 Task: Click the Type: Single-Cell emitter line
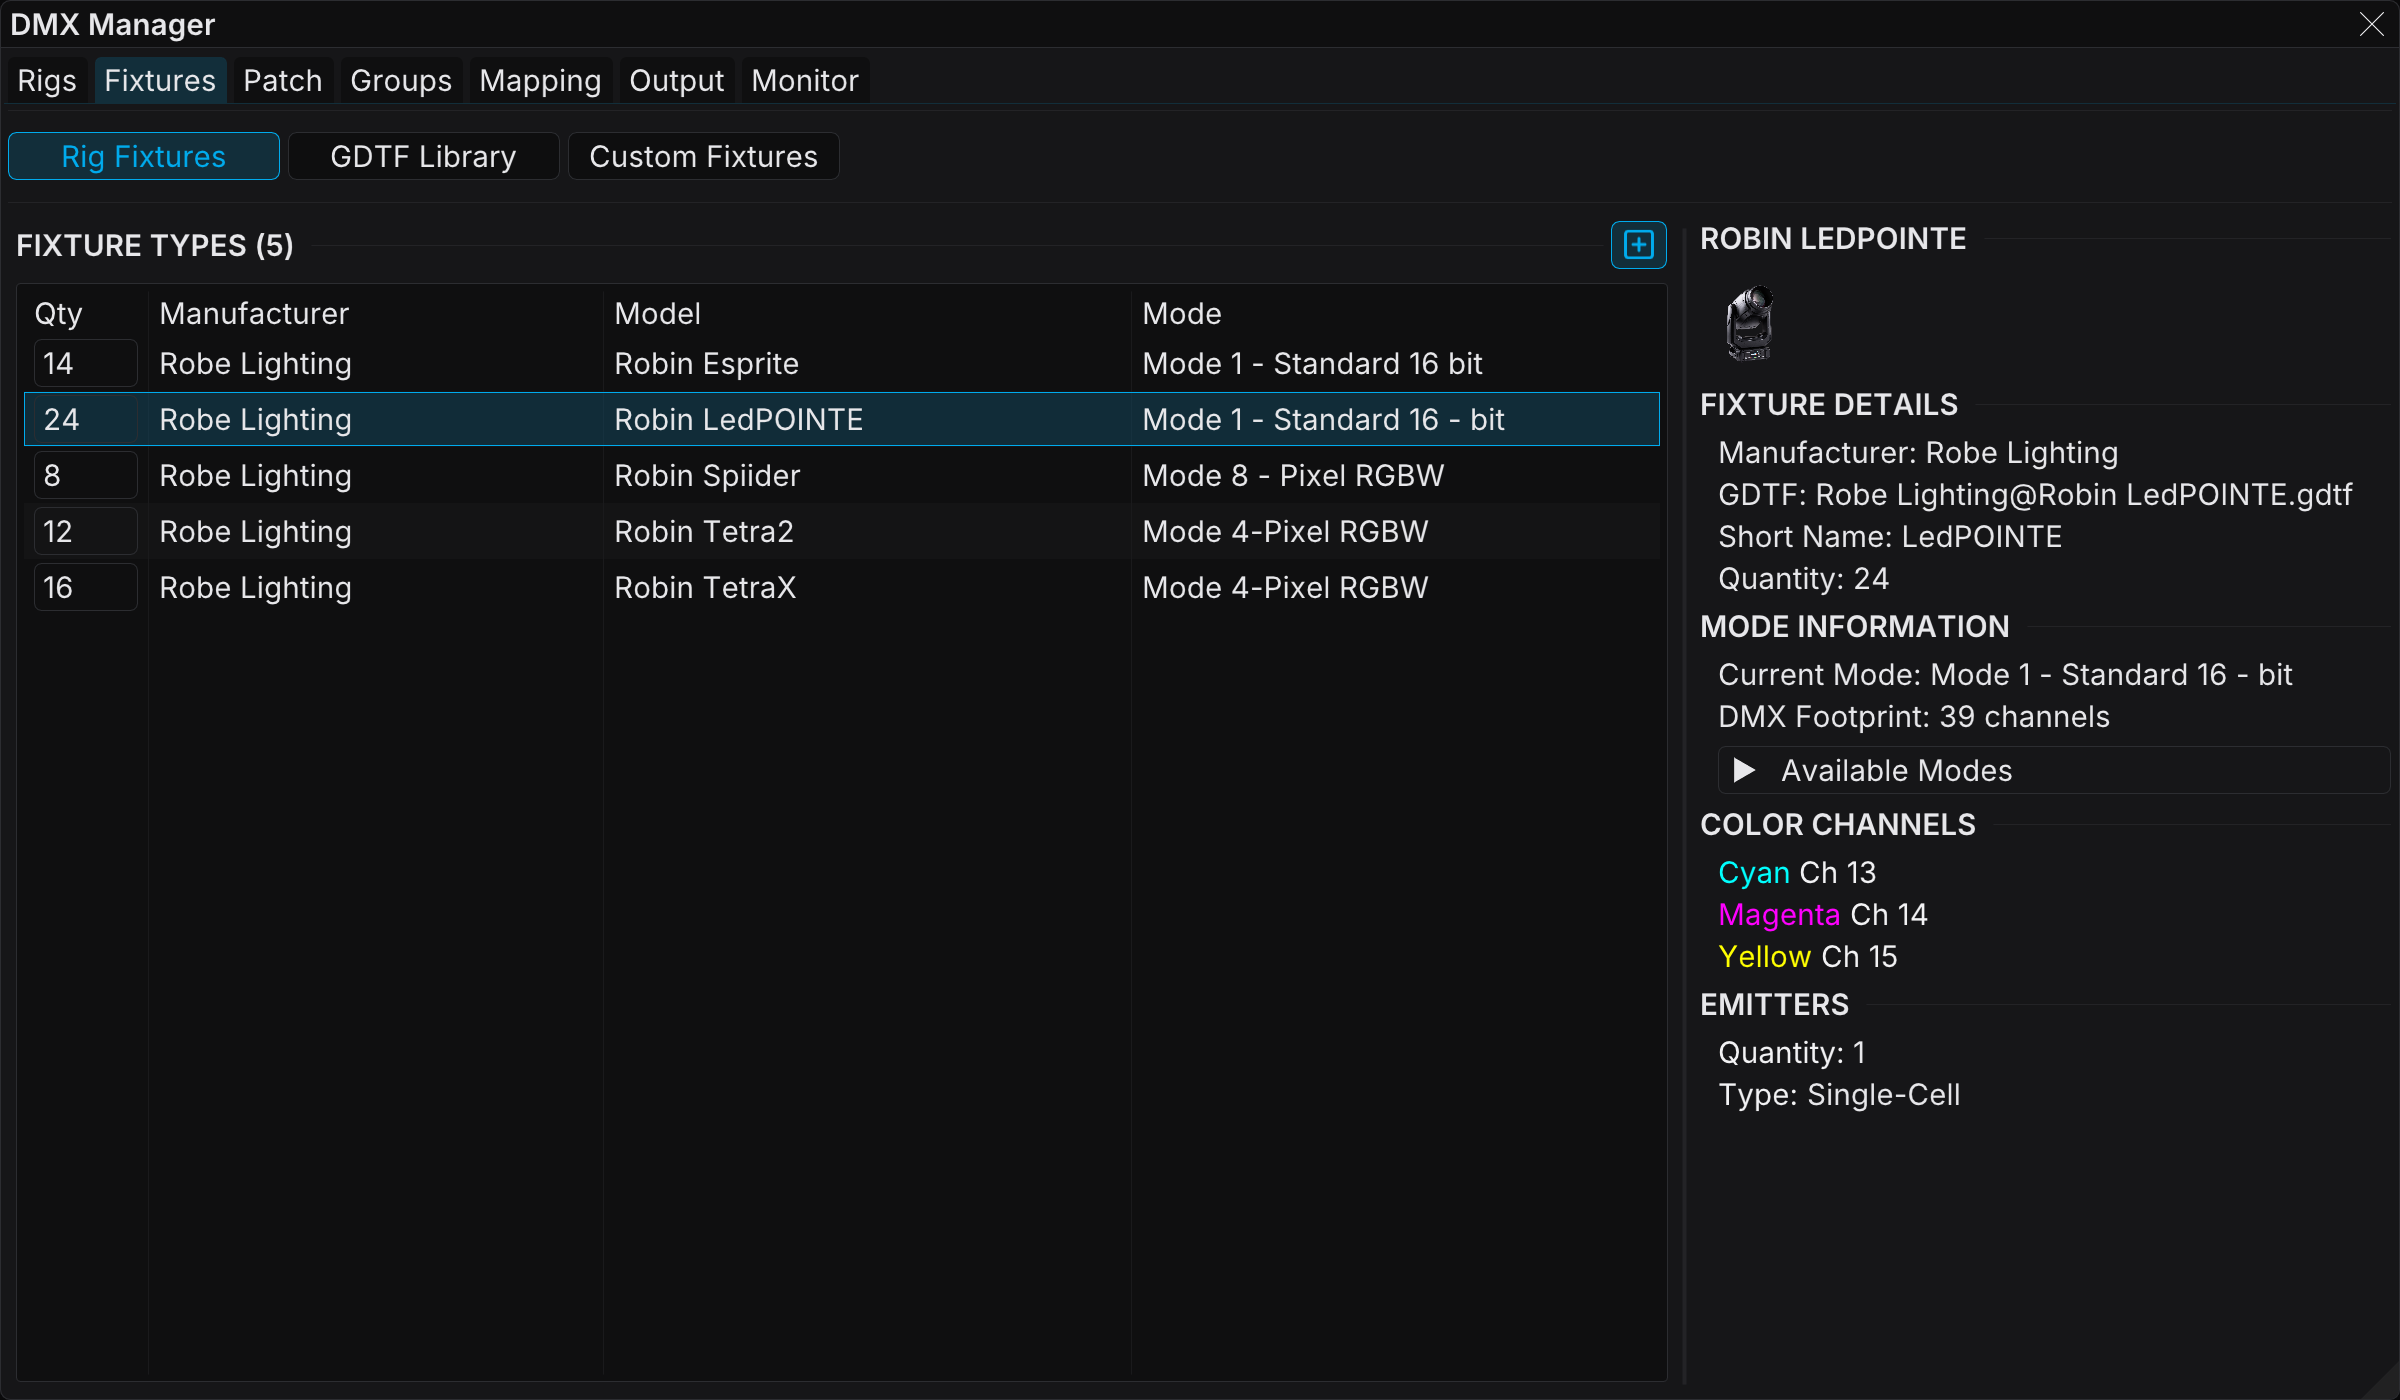point(1839,1094)
